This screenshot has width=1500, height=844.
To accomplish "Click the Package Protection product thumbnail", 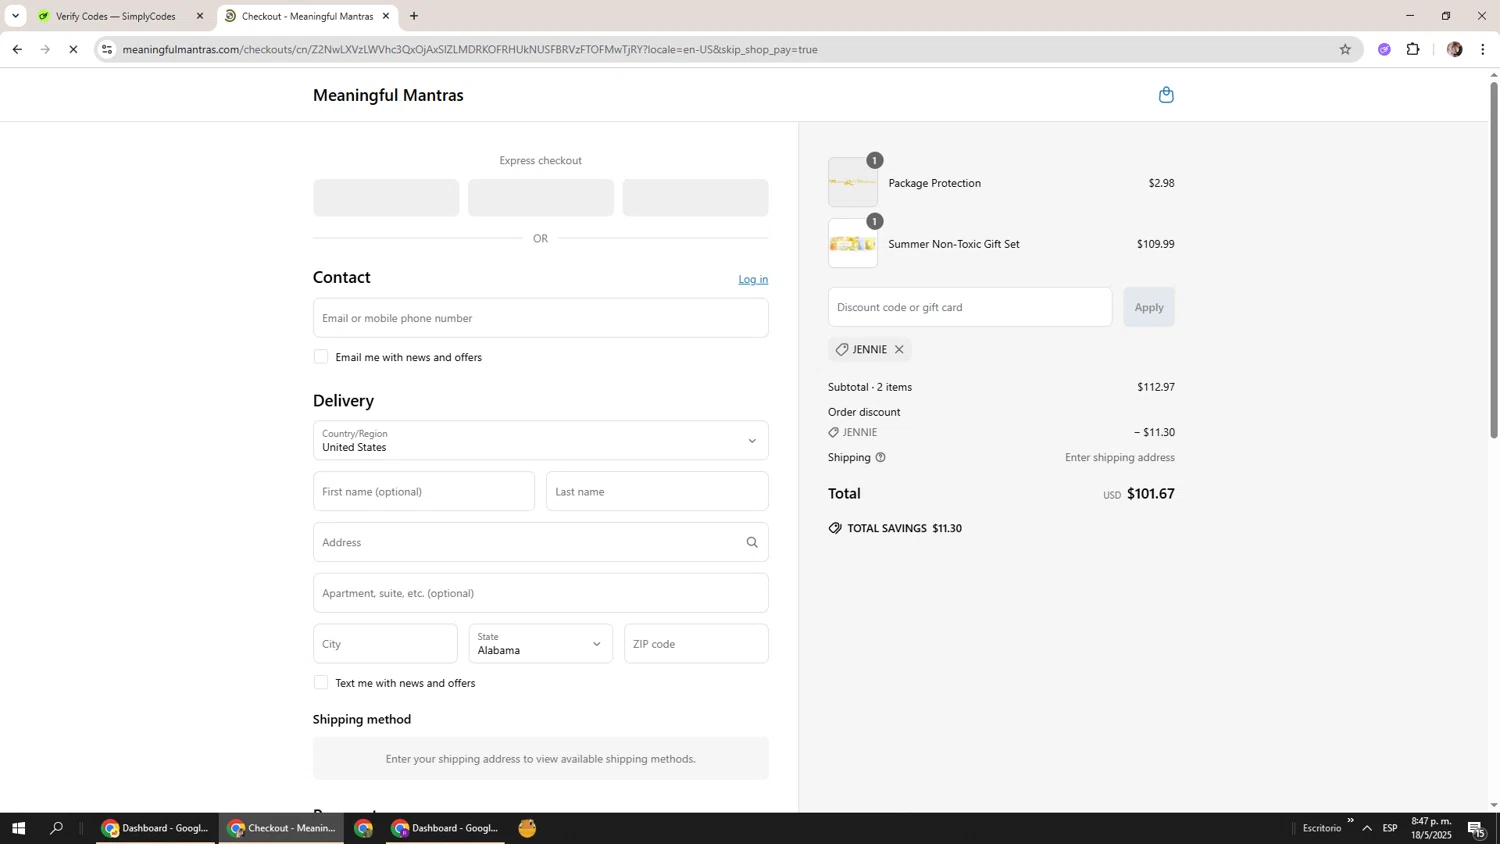I will [x=853, y=182].
